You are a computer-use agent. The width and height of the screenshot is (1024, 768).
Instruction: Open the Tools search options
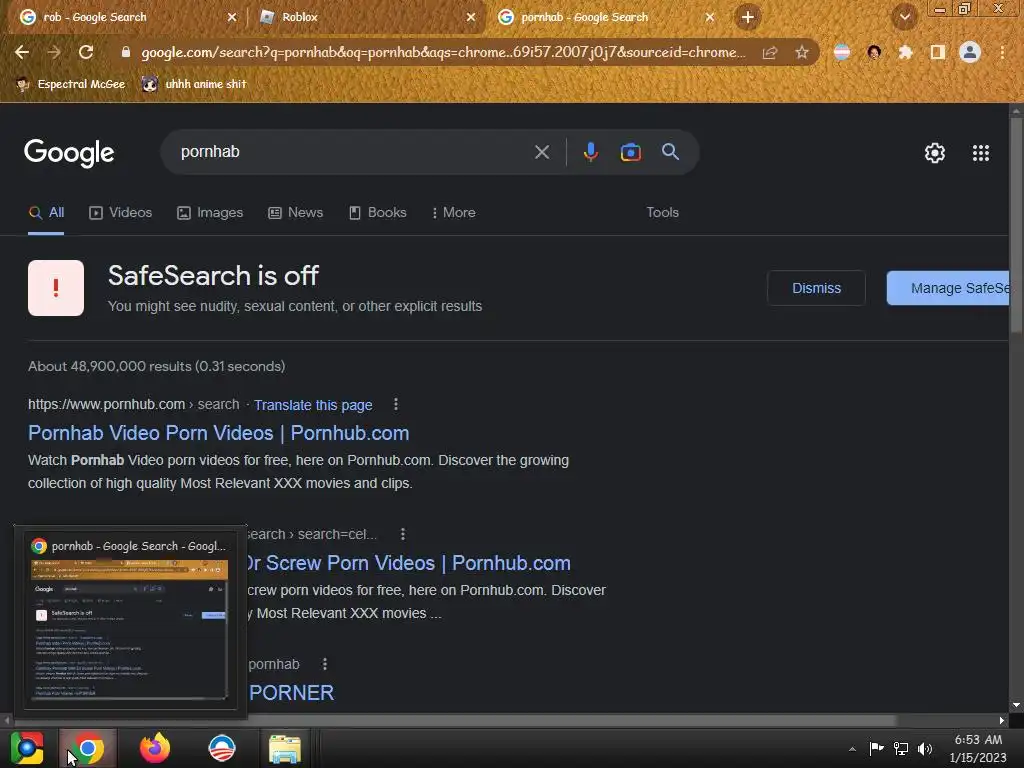pos(662,213)
